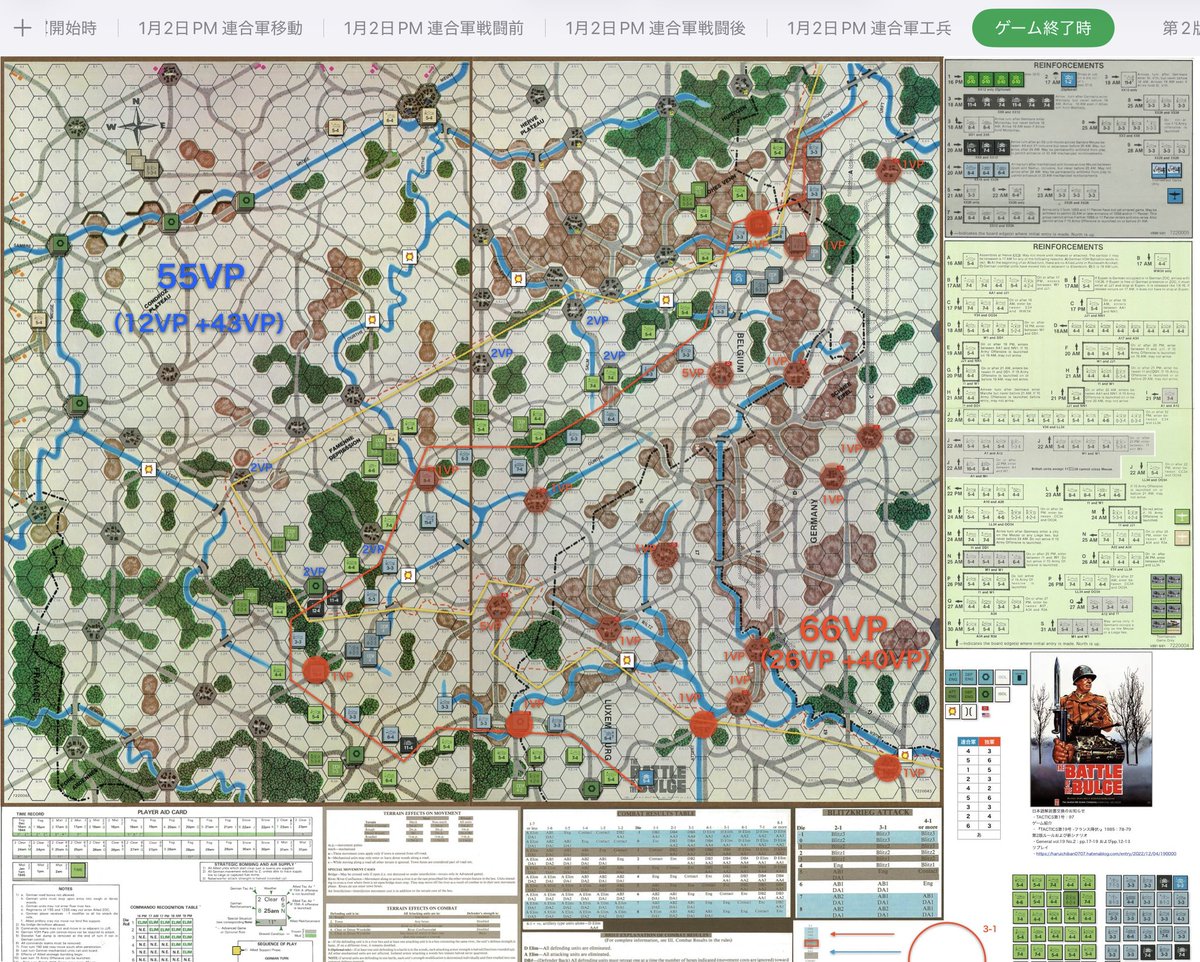The width and height of the screenshot is (1200, 962).
Task: Select the (26VP +40VP) breakdown text
Action: pyautogui.click(x=845, y=659)
